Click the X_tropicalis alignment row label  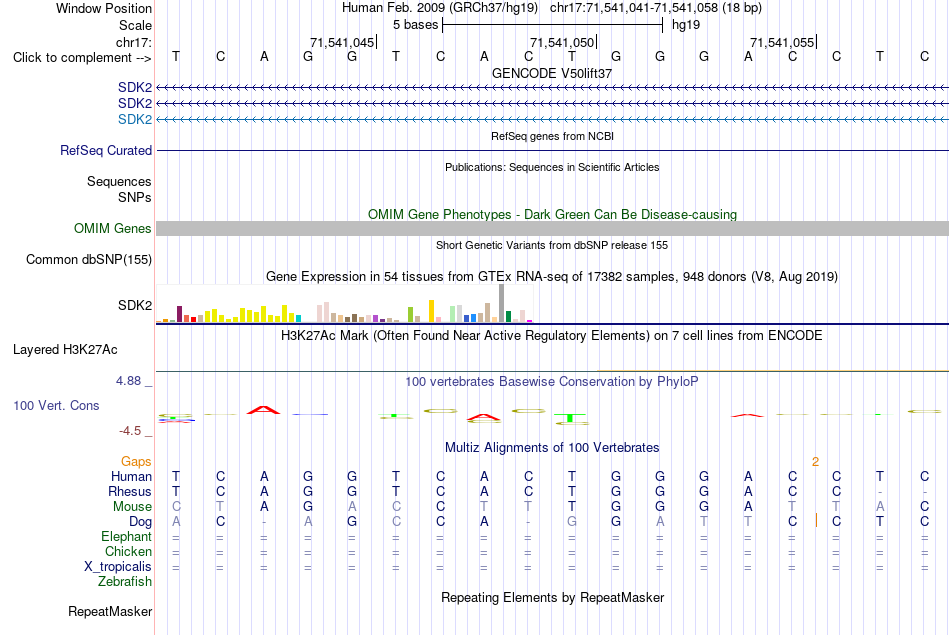click(x=118, y=567)
